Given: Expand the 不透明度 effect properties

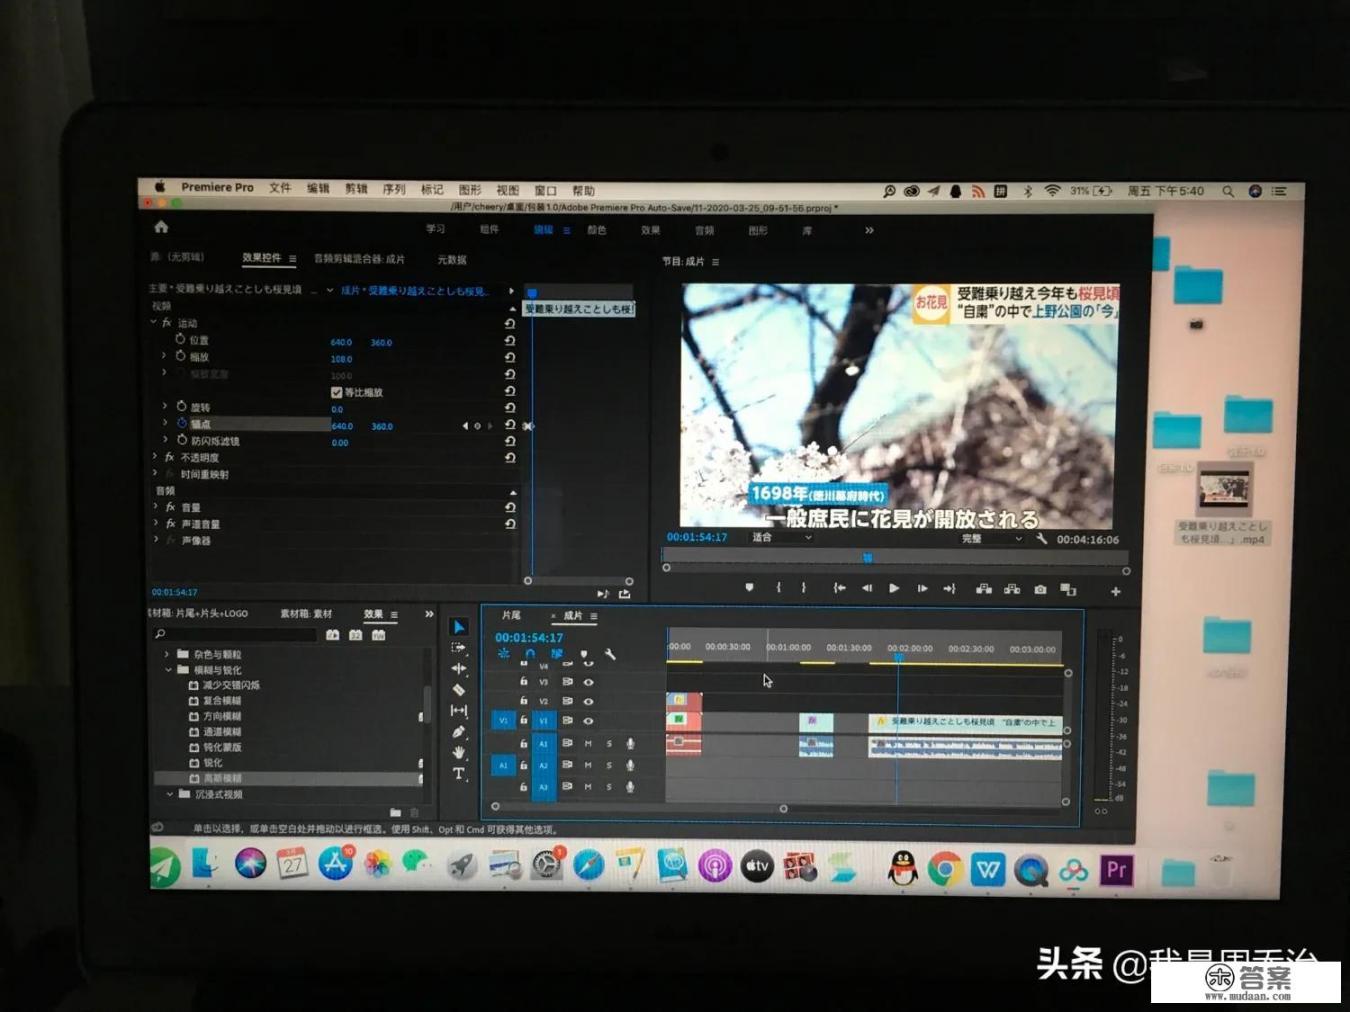Looking at the screenshot, I should tap(156, 457).
